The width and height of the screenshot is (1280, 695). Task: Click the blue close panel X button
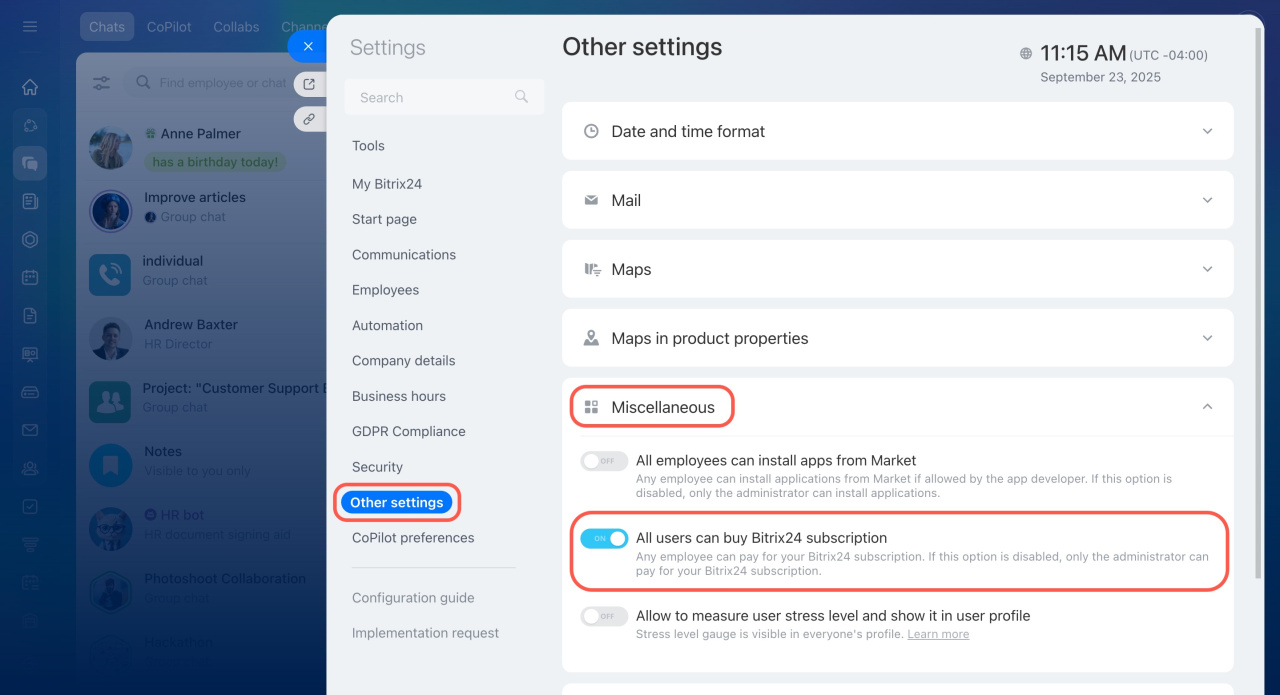[308, 46]
